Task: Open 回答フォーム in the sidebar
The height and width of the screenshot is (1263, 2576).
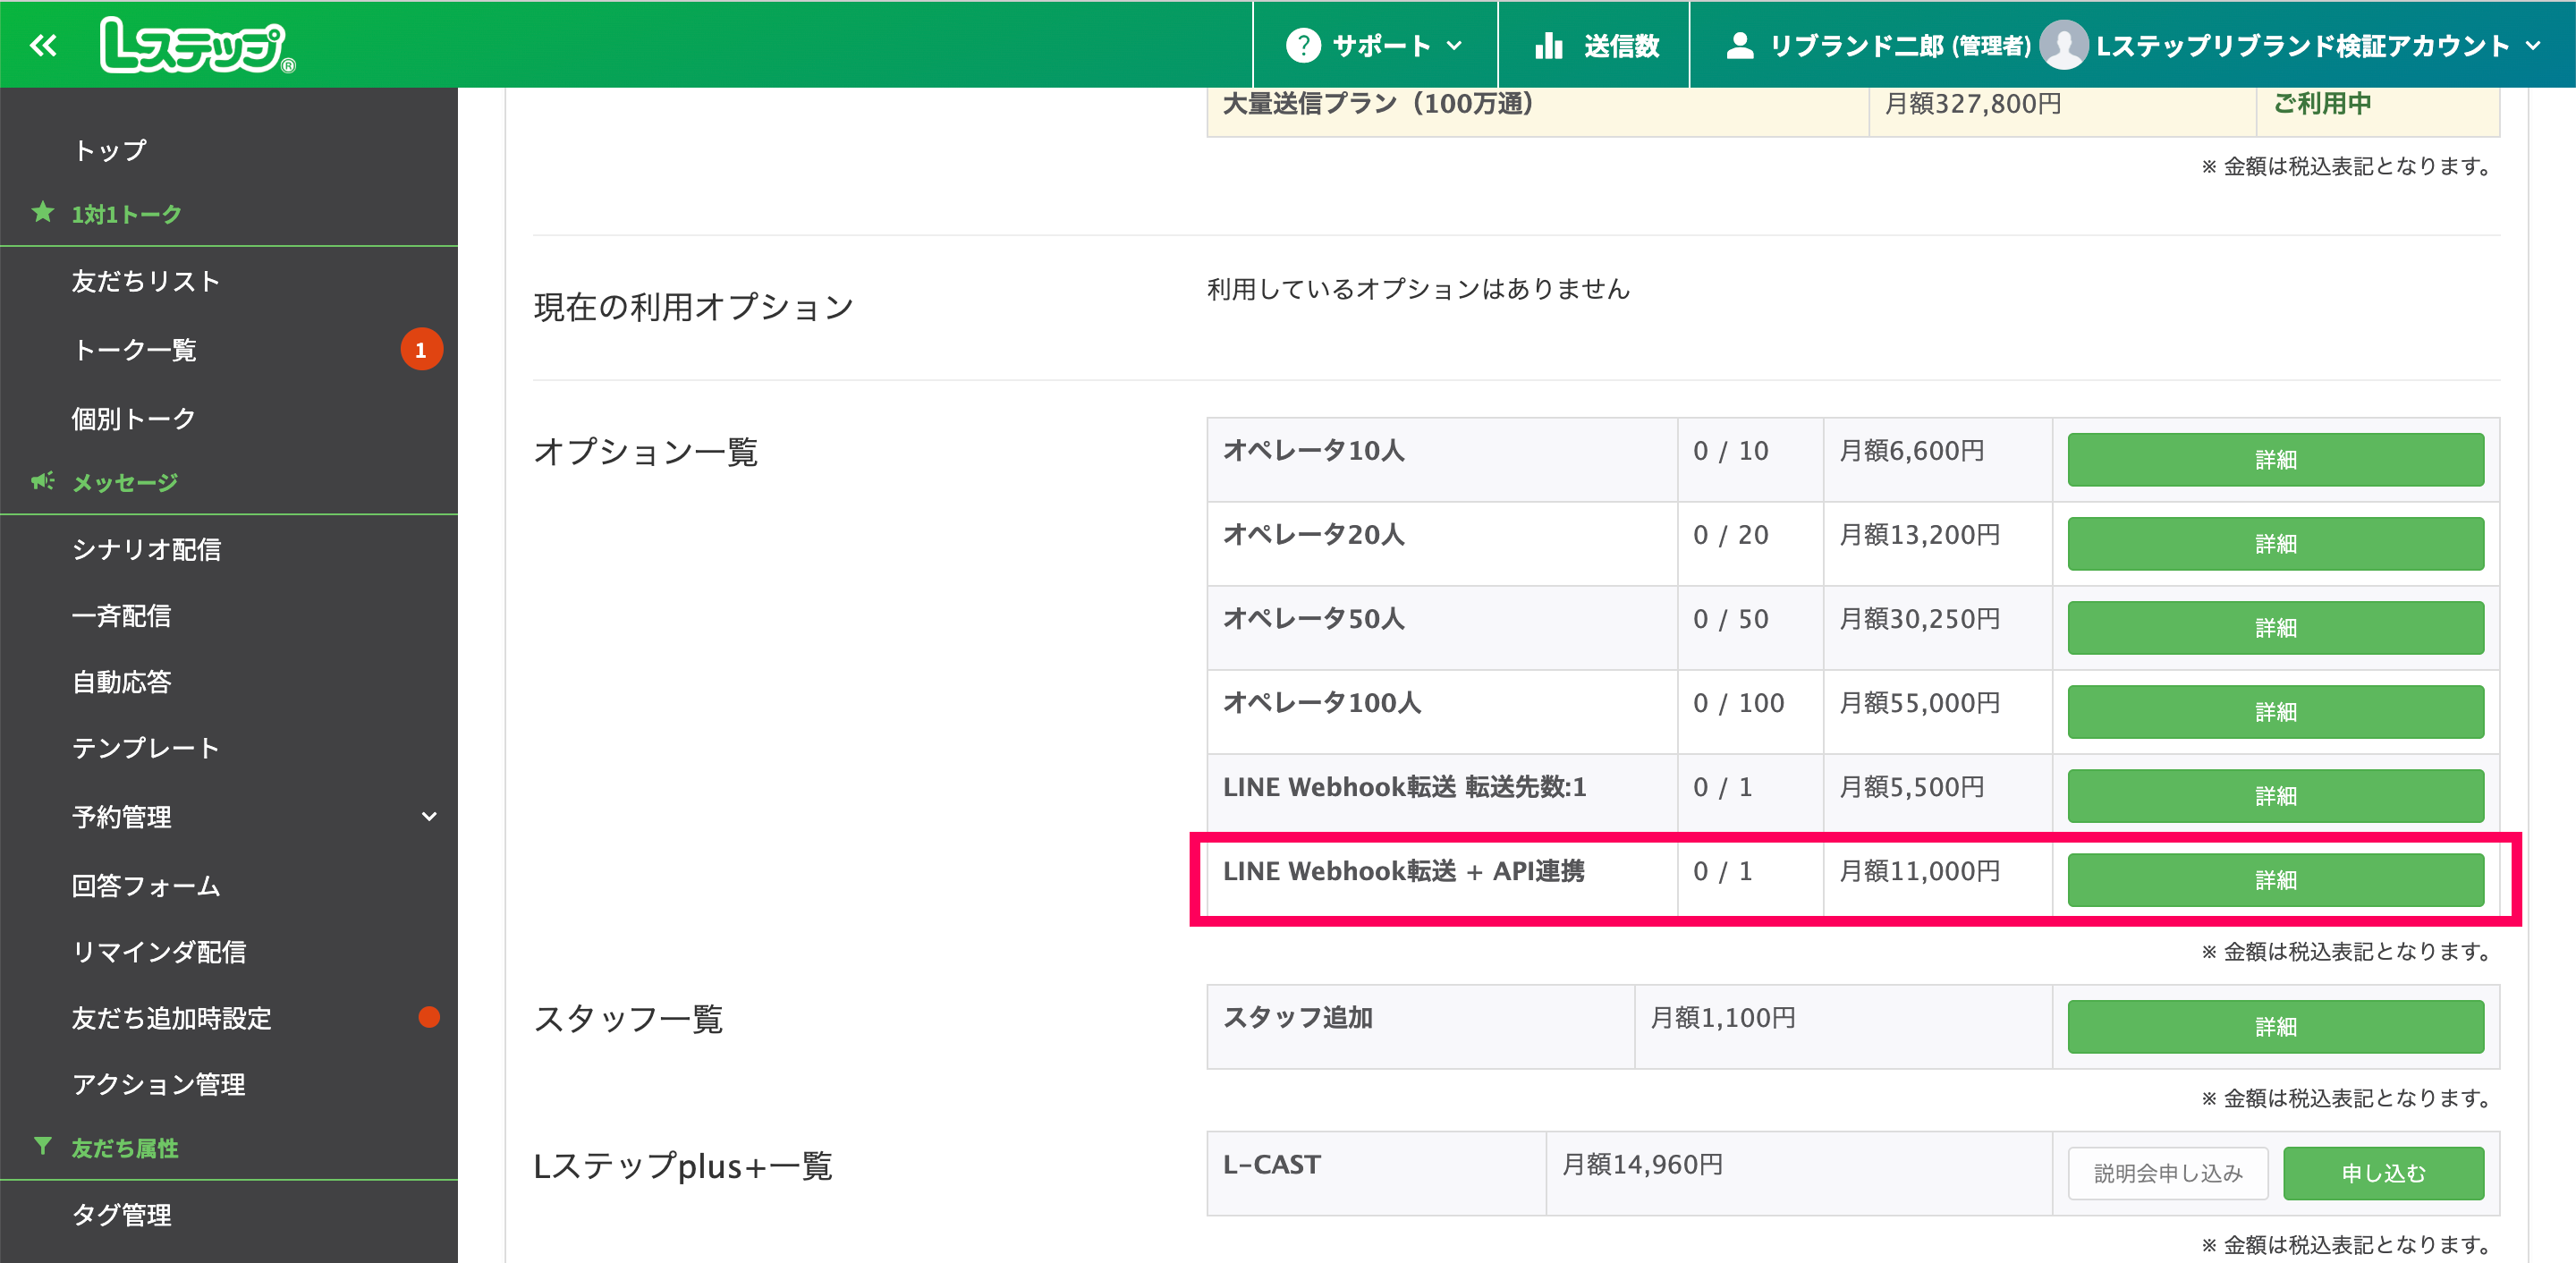Action: [x=146, y=886]
